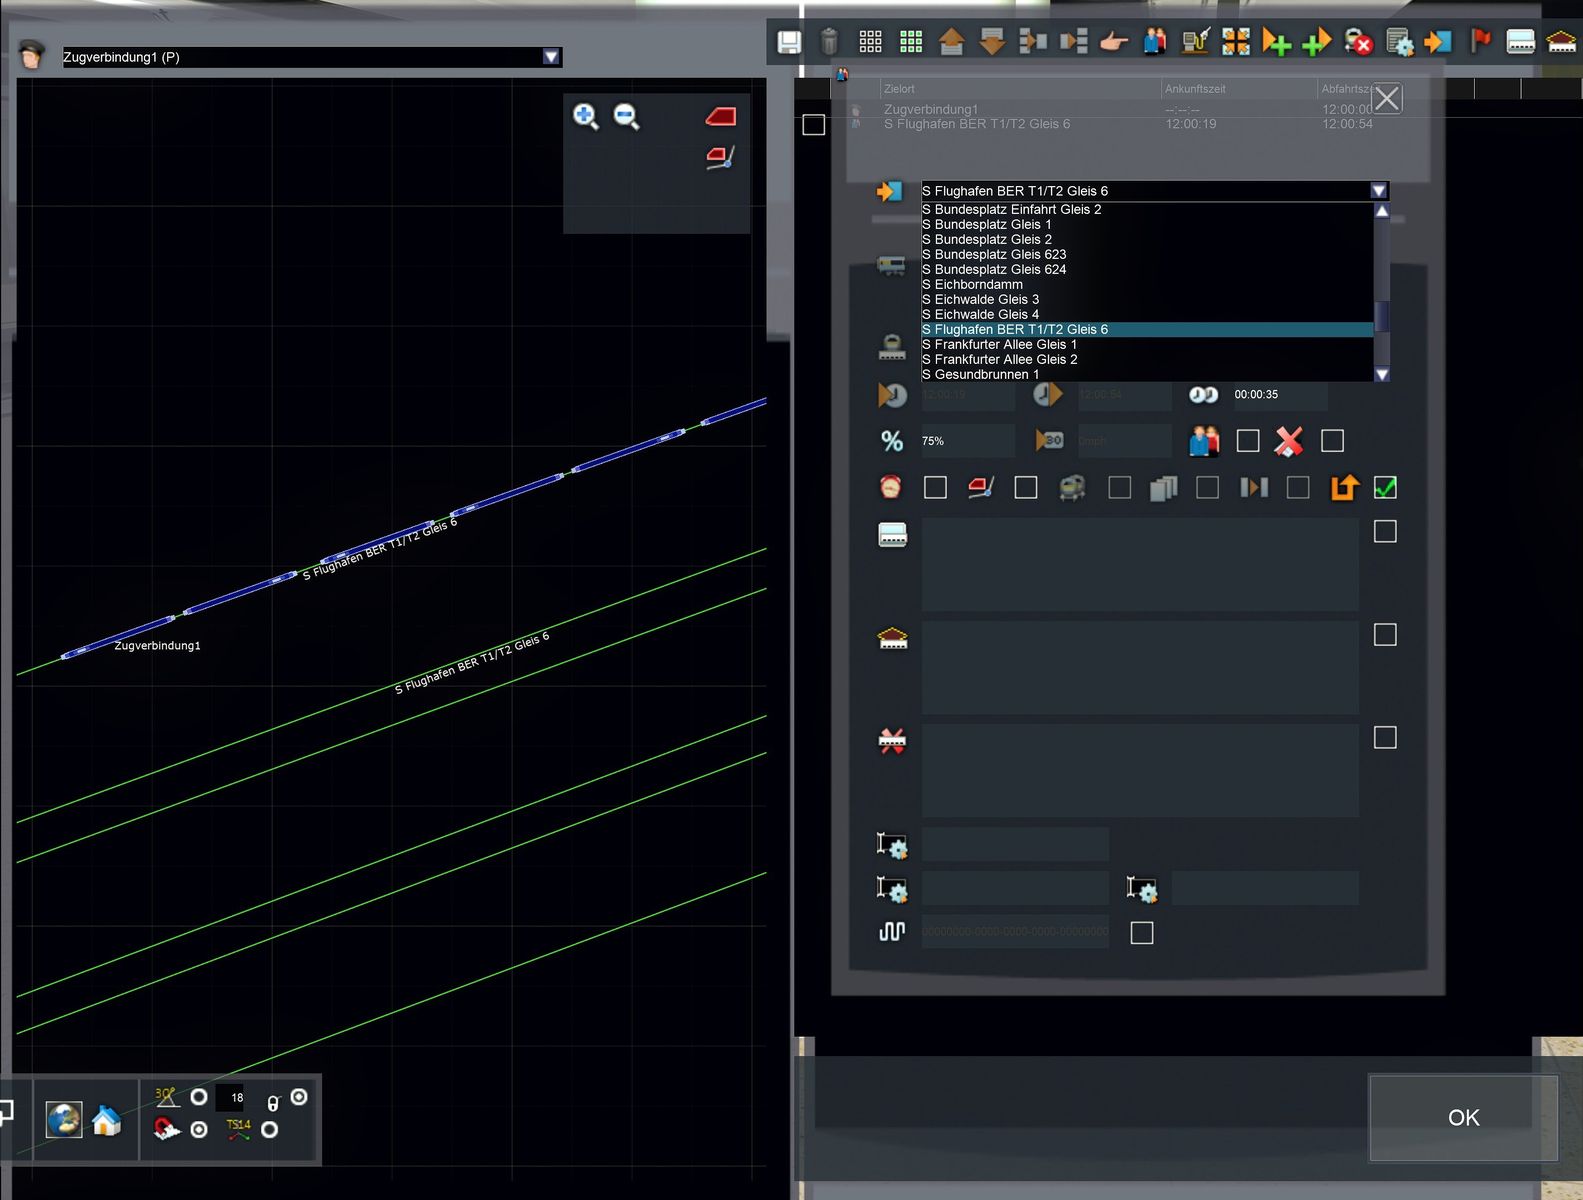Click the red flag icon in toolbar
Image resolution: width=1583 pixels, height=1200 pixels.
pos(1480,41)
